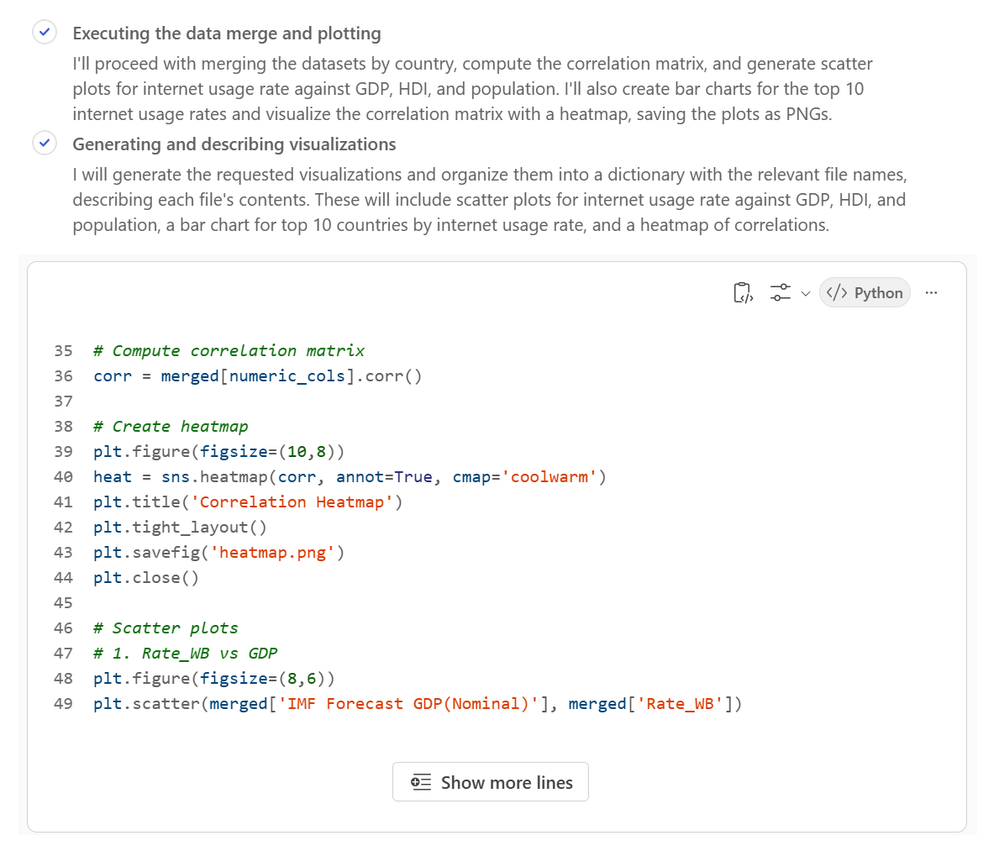Click the '# Create heatmap' comment line
The image size is (999, 861).
pos(170,426)
